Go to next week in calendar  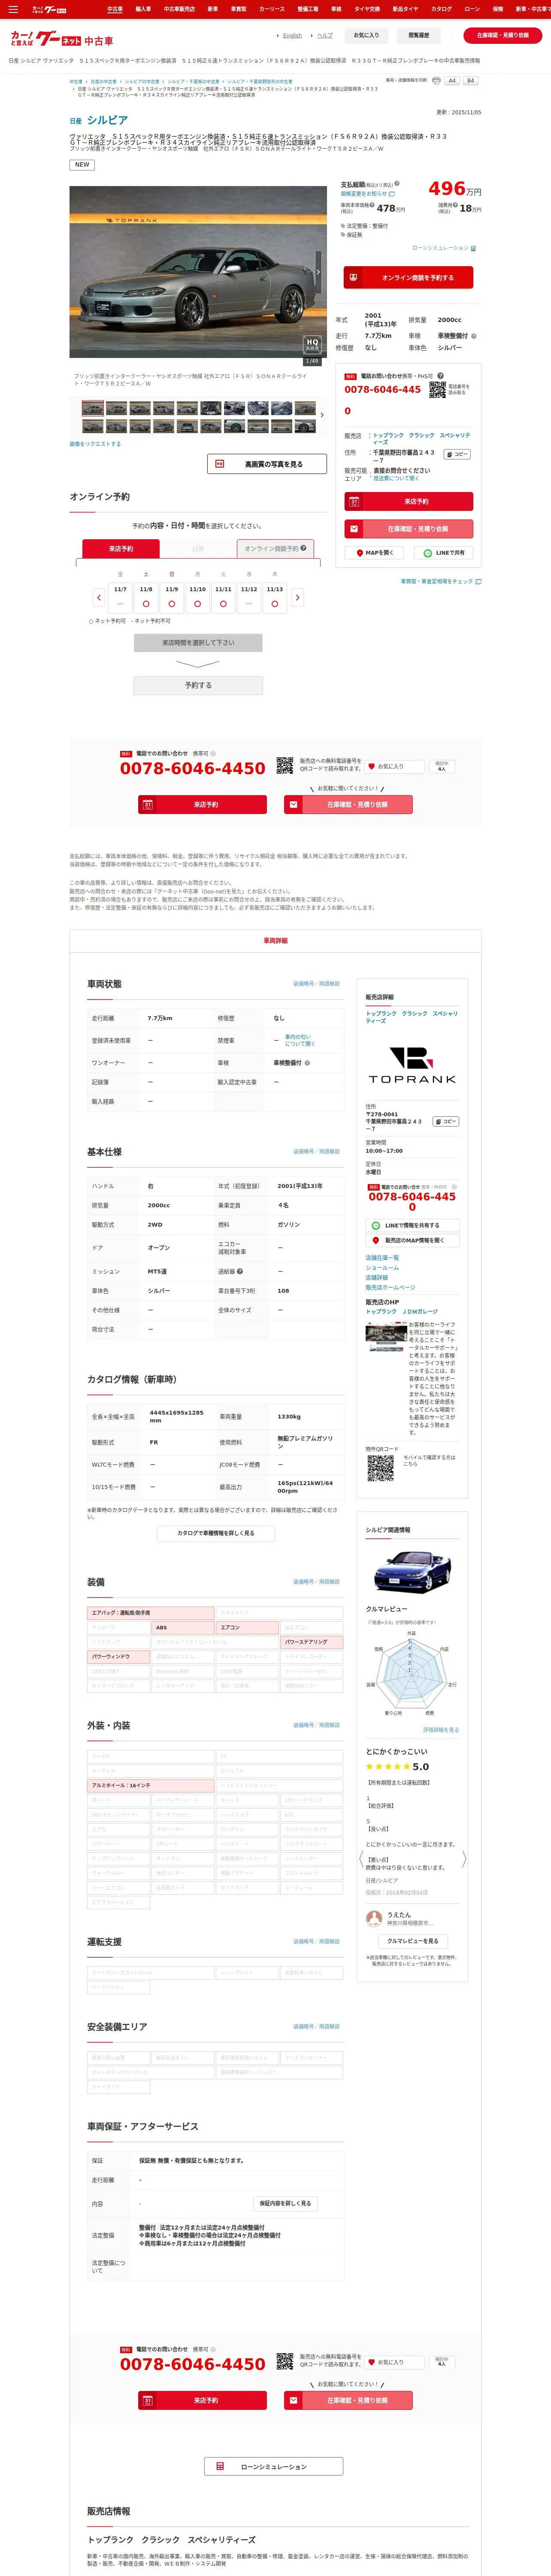(x=297, y=597)
